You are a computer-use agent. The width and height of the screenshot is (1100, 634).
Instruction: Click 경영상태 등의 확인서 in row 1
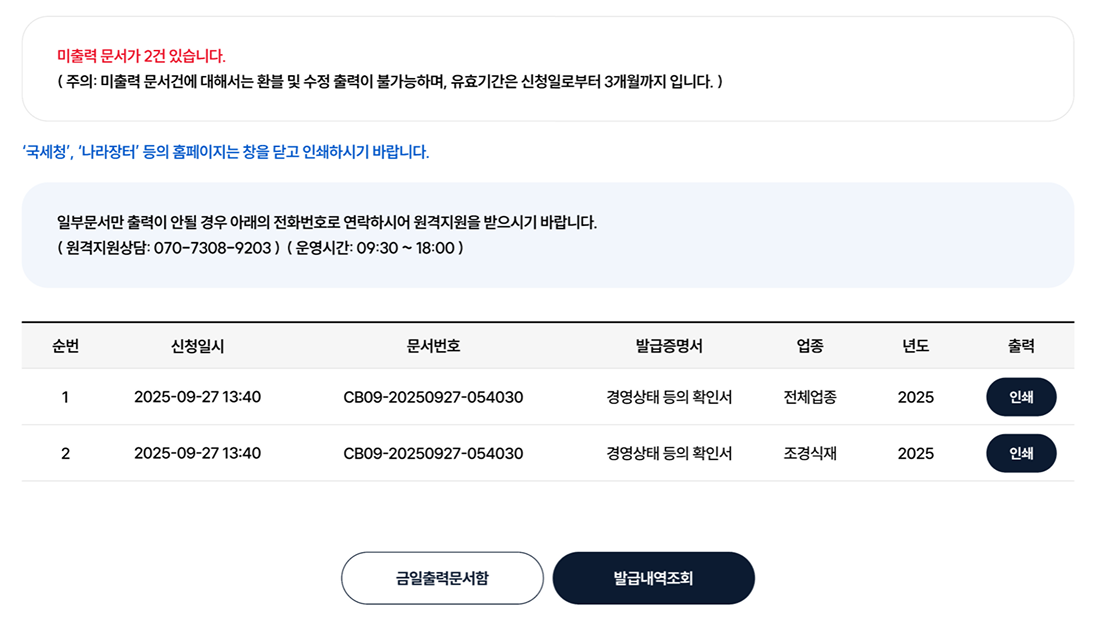pyautogui.click(x=669, y=397)
